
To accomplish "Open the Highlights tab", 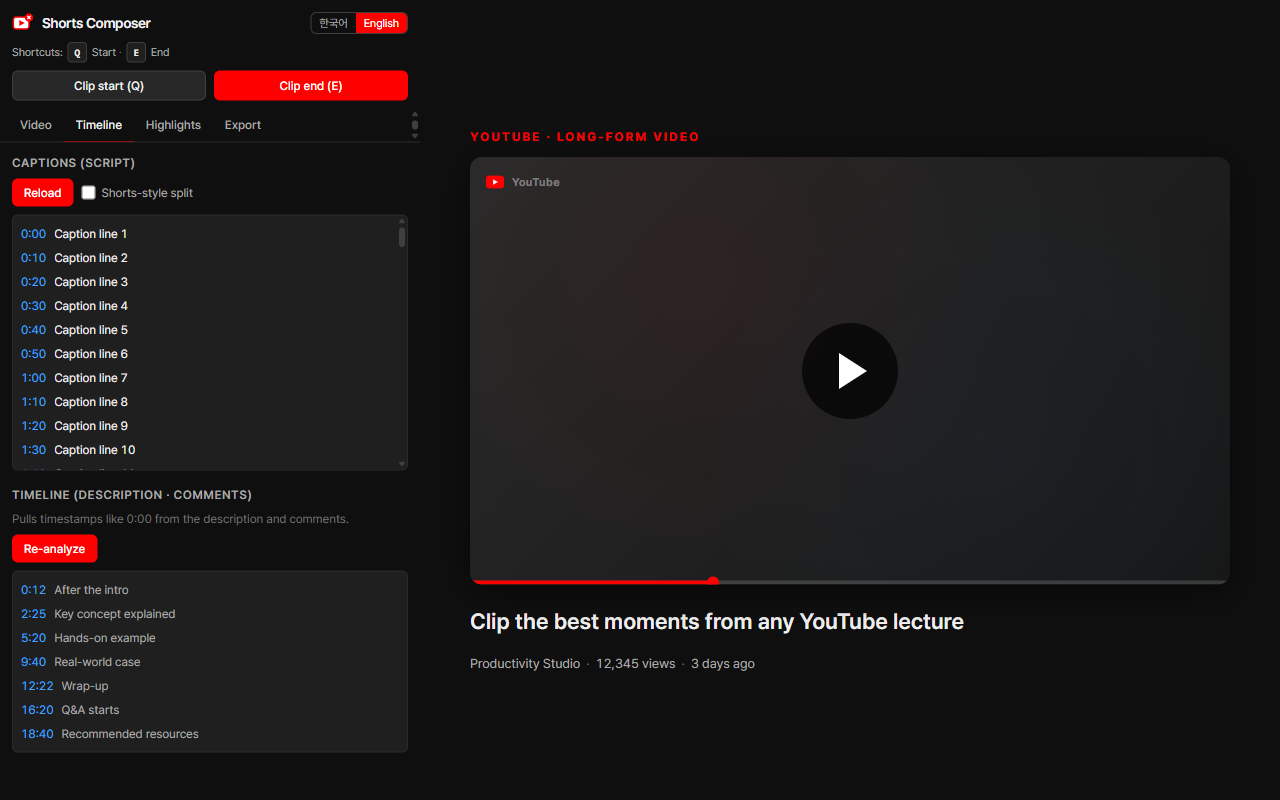I will pyautogui.click(x=173, y=125).
